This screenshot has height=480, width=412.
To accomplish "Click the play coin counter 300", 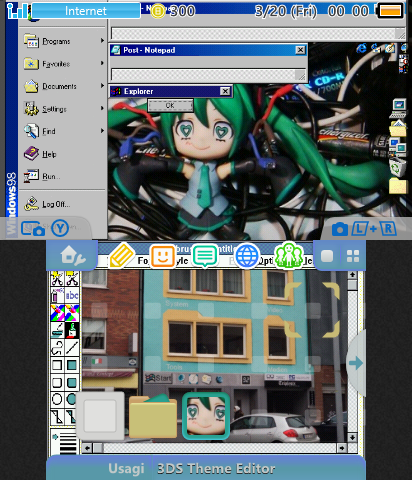I will [173, 11].
